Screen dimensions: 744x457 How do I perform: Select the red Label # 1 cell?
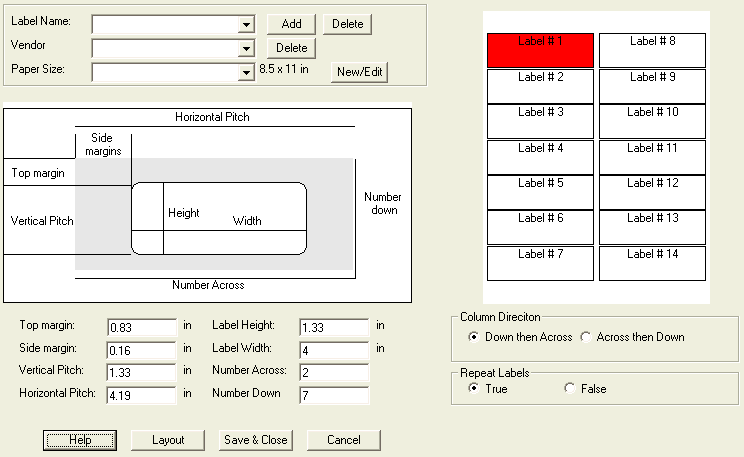[540, 50]
